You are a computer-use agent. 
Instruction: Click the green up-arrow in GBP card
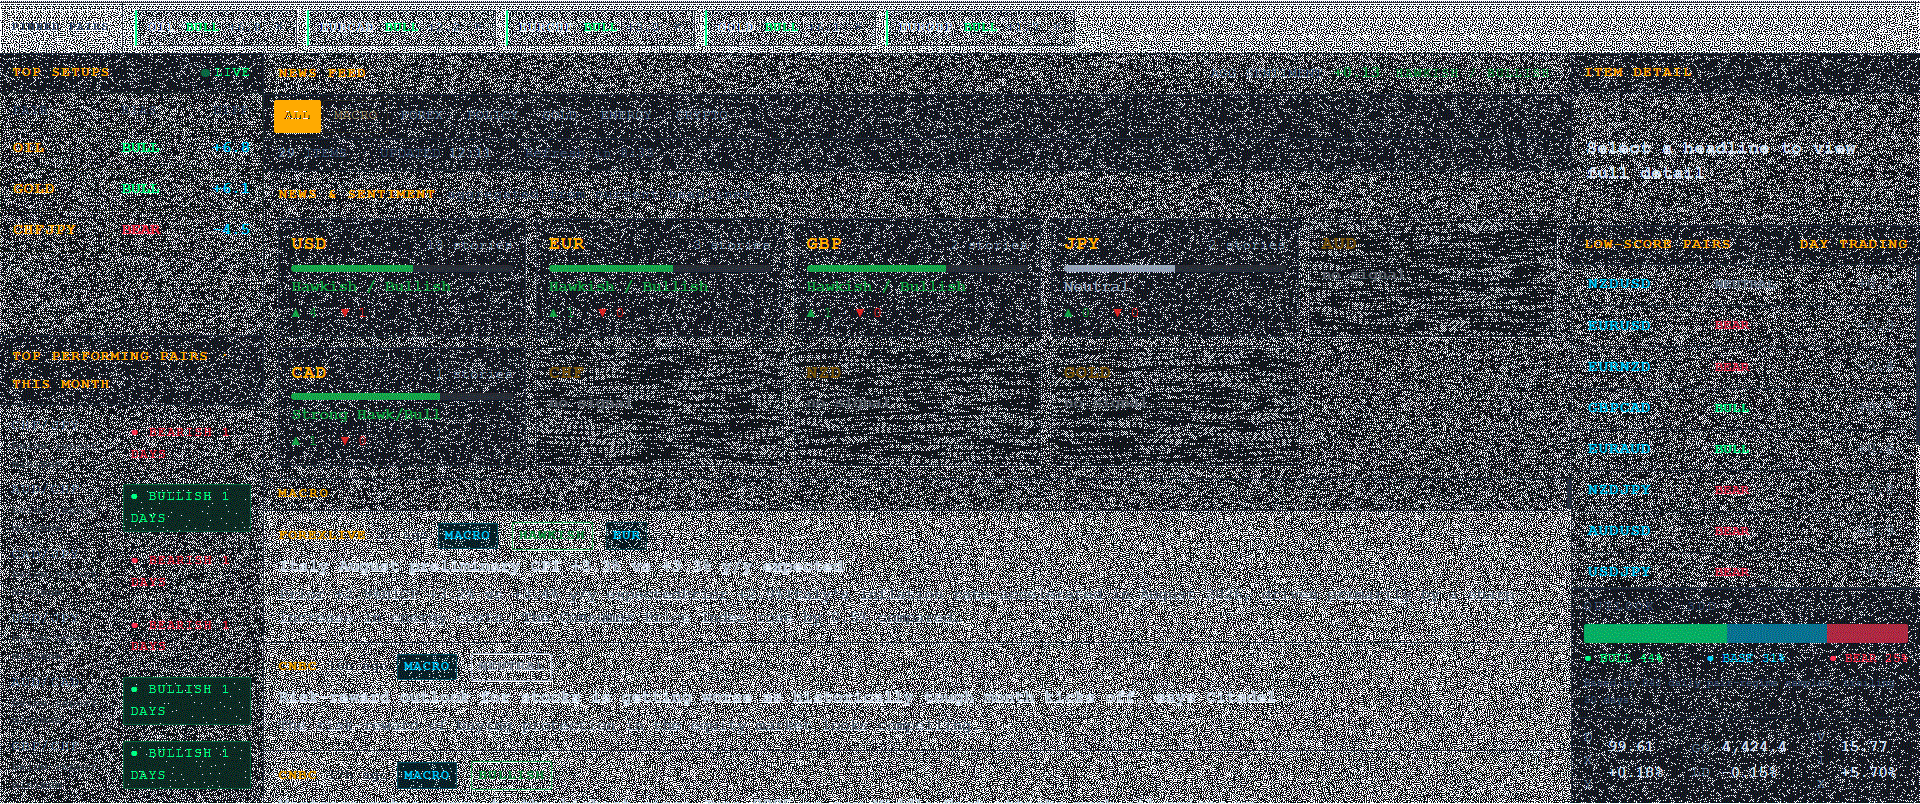(x=812, y=314)
